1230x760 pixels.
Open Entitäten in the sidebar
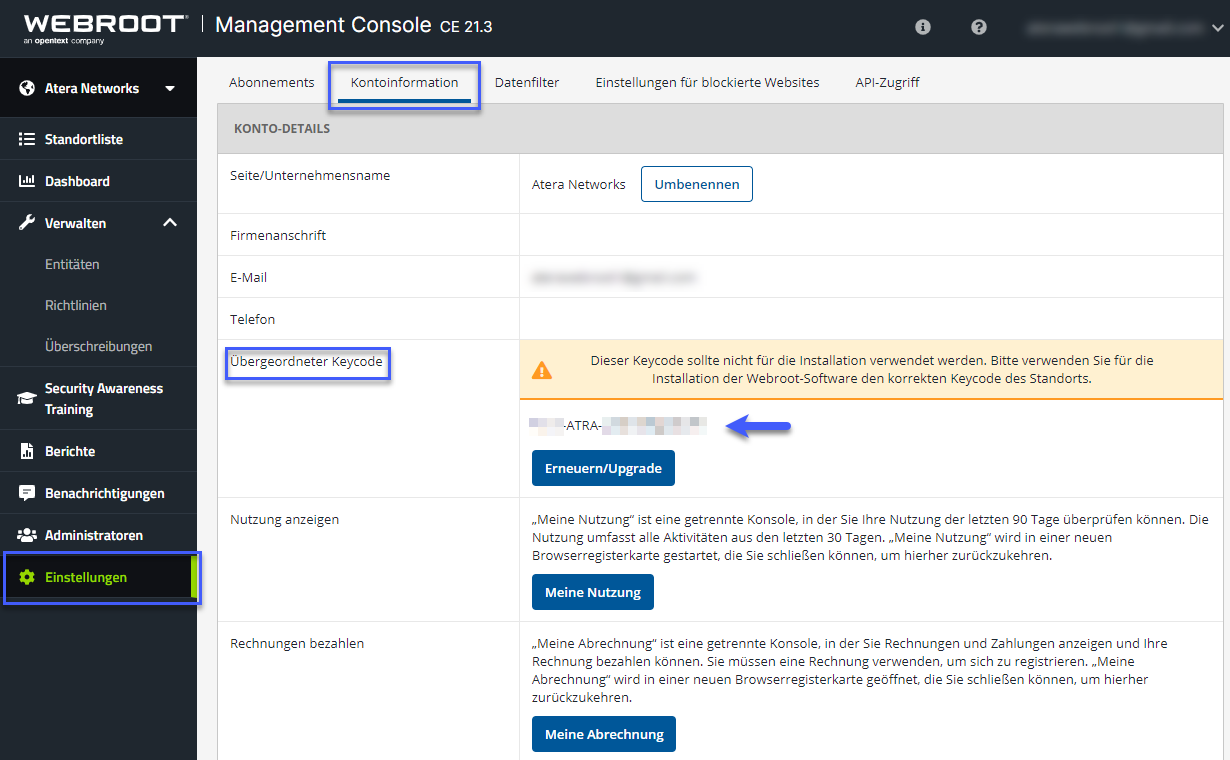[72, 264]
